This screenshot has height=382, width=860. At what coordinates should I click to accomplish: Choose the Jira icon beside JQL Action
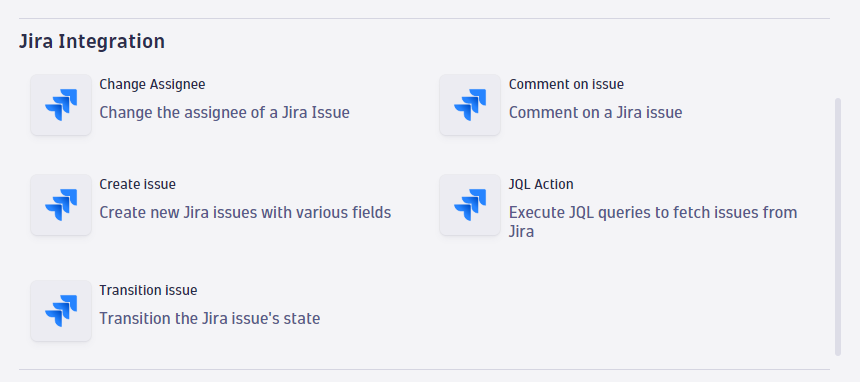pyautogui.click(x=470, y=205)
